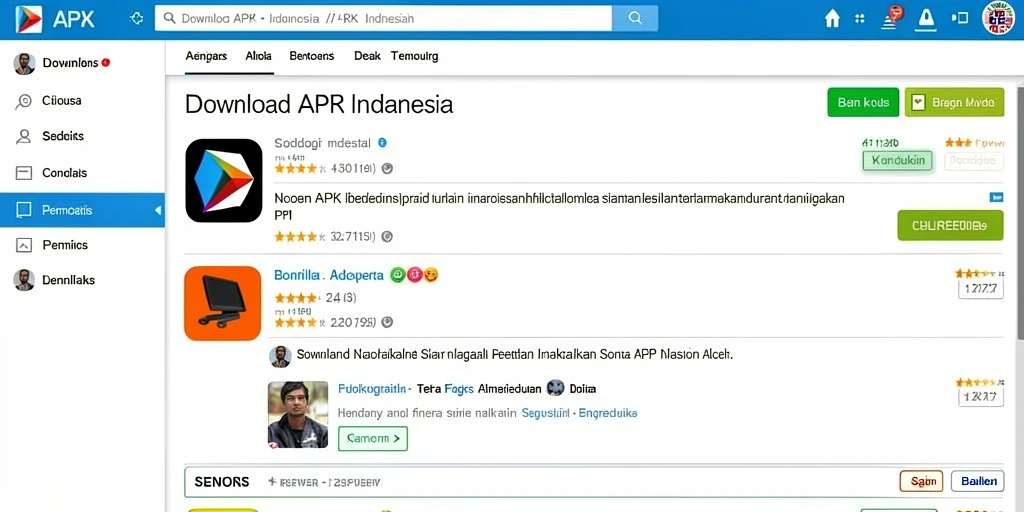Click the rating box in Bonrilla row
This screenshot has width=1024, height=512.
pos(981,289)
